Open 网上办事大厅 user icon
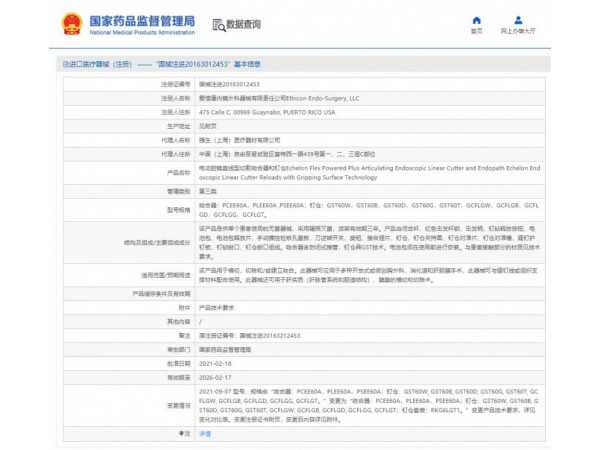600x450 pixels. (518, 20)
